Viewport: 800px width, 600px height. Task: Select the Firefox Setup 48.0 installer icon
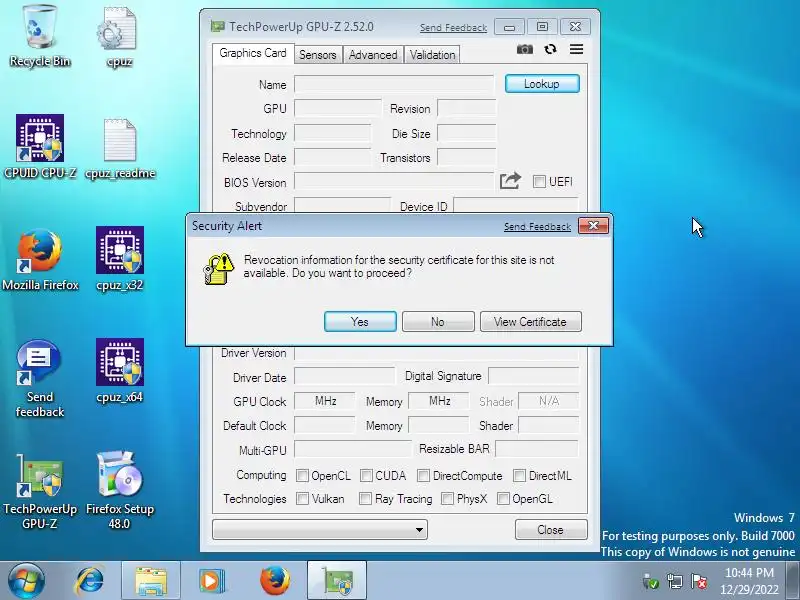pos(119,490)
